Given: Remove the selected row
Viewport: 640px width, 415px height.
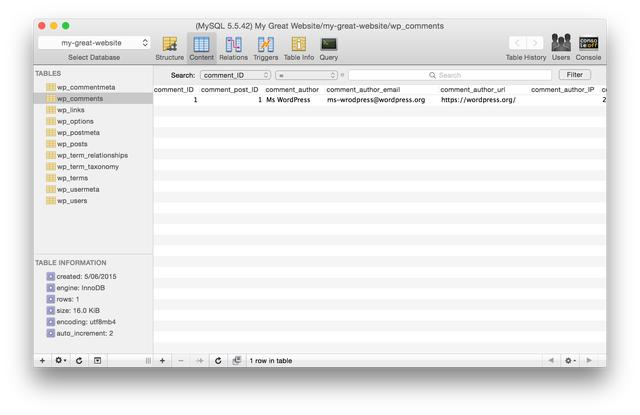Looking at the screenshot, I should (181, 361).
